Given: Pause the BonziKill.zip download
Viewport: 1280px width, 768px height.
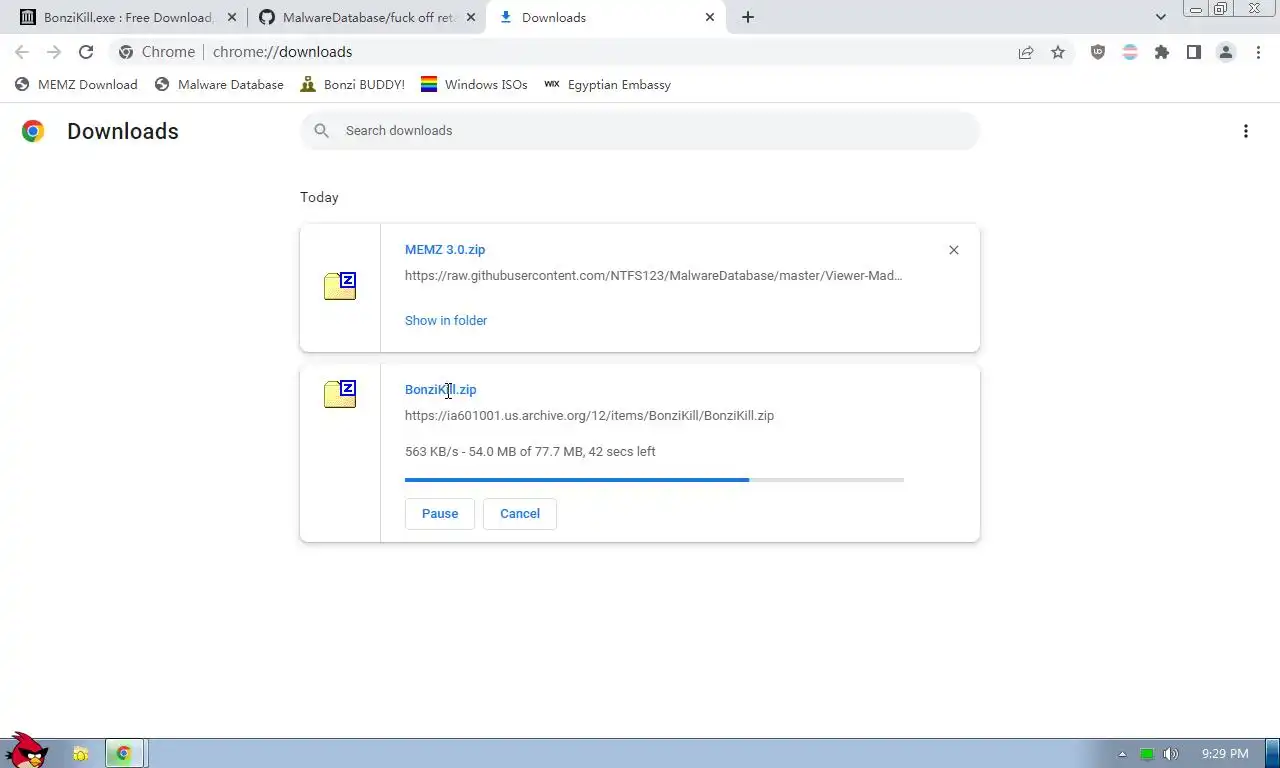Looking at the screenshot, I should click(x=440, y=514).
